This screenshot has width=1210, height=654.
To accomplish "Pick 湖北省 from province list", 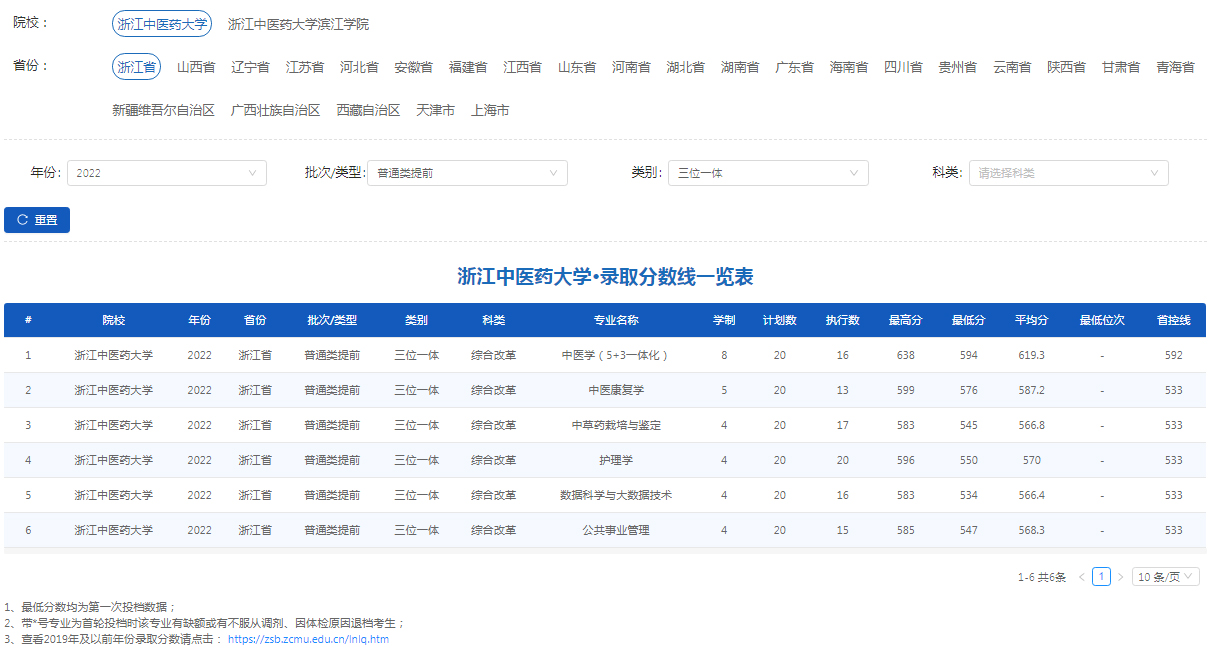I will (685, 67).
